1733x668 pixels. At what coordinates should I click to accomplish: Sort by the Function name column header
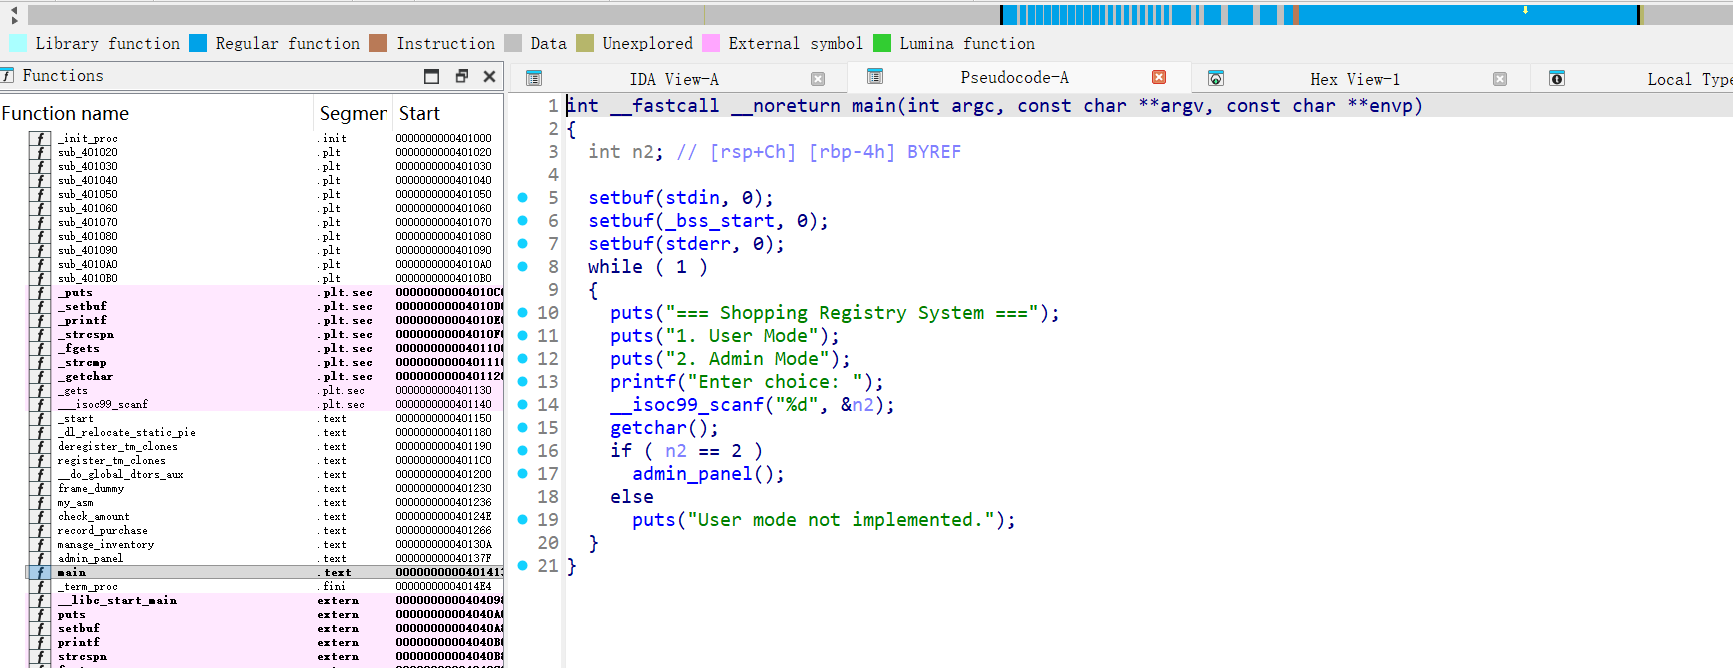(x=156, y=113)
